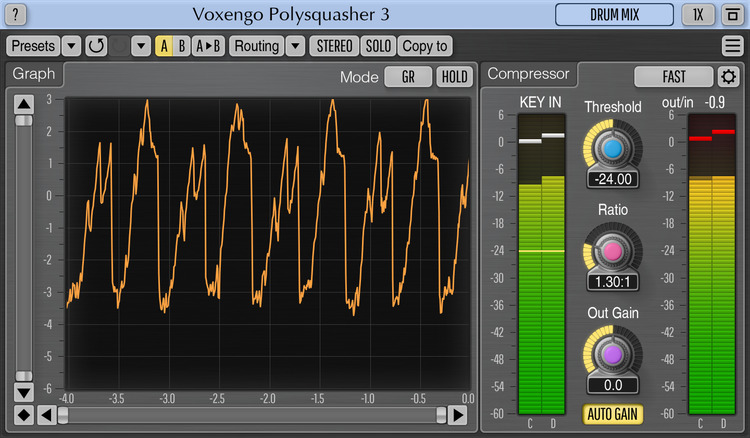The width and height of the screenshot is (750, 438).
Task: Click the Copy to button
Action: (x=425, y=46)
